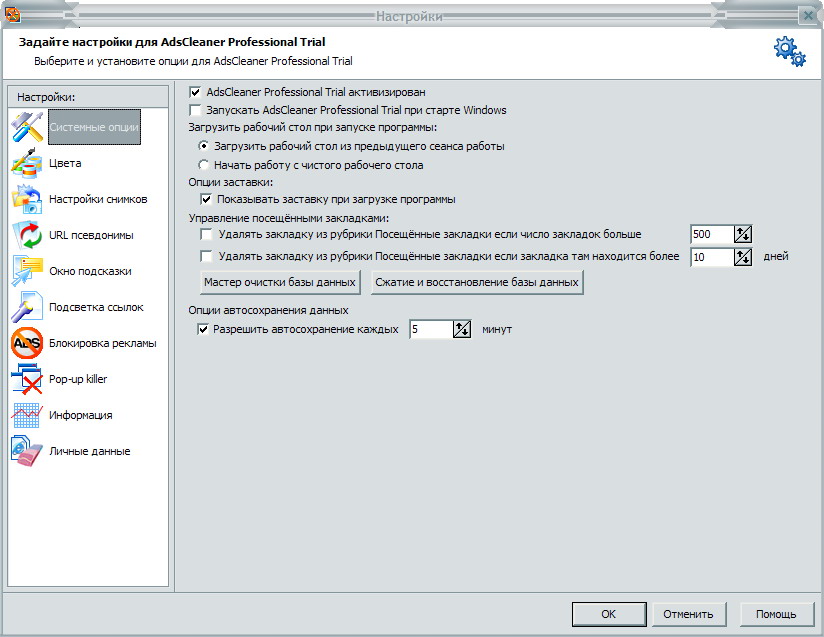The height and width of the screenshot is (637, 824).
Task: Click Сжатие и восстановление базы данных button
Action: 477,283
